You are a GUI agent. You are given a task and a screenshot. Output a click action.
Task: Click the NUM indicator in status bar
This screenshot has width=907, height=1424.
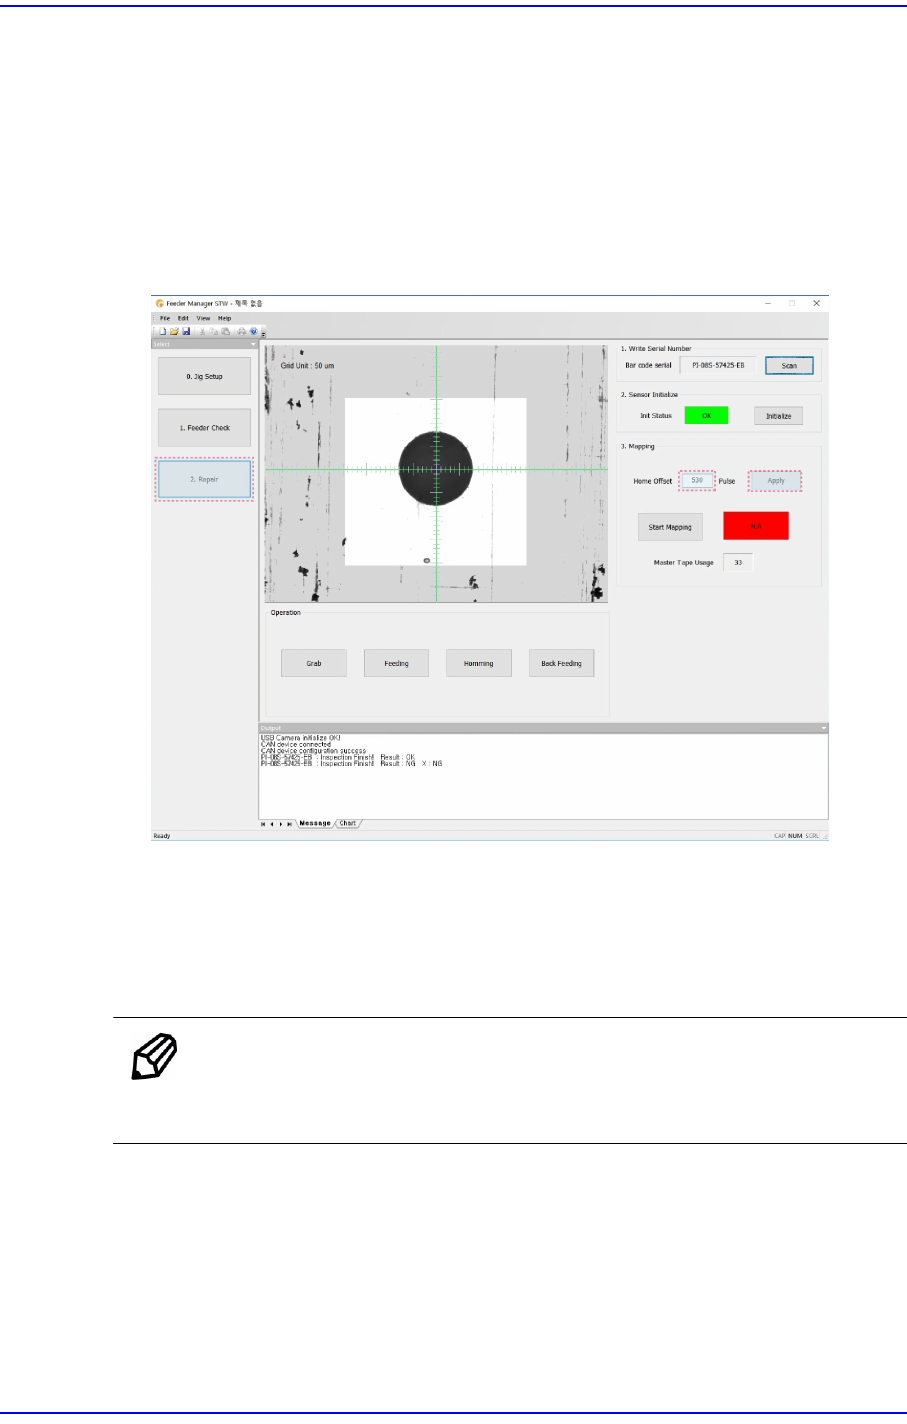pyautogui.click(x=795, y=836)
